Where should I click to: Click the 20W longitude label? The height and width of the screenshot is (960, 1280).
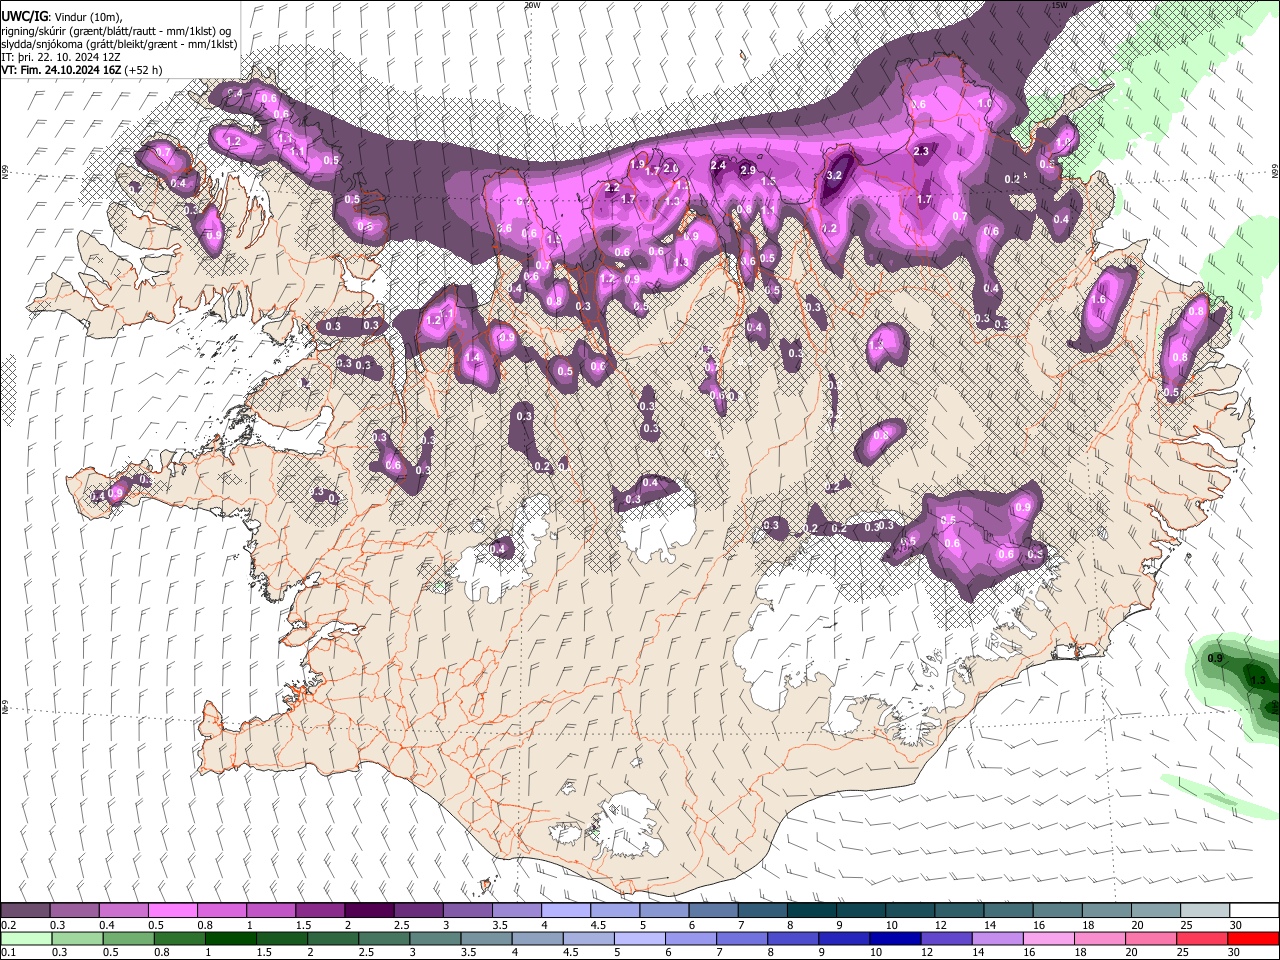(x=532, y=5)
